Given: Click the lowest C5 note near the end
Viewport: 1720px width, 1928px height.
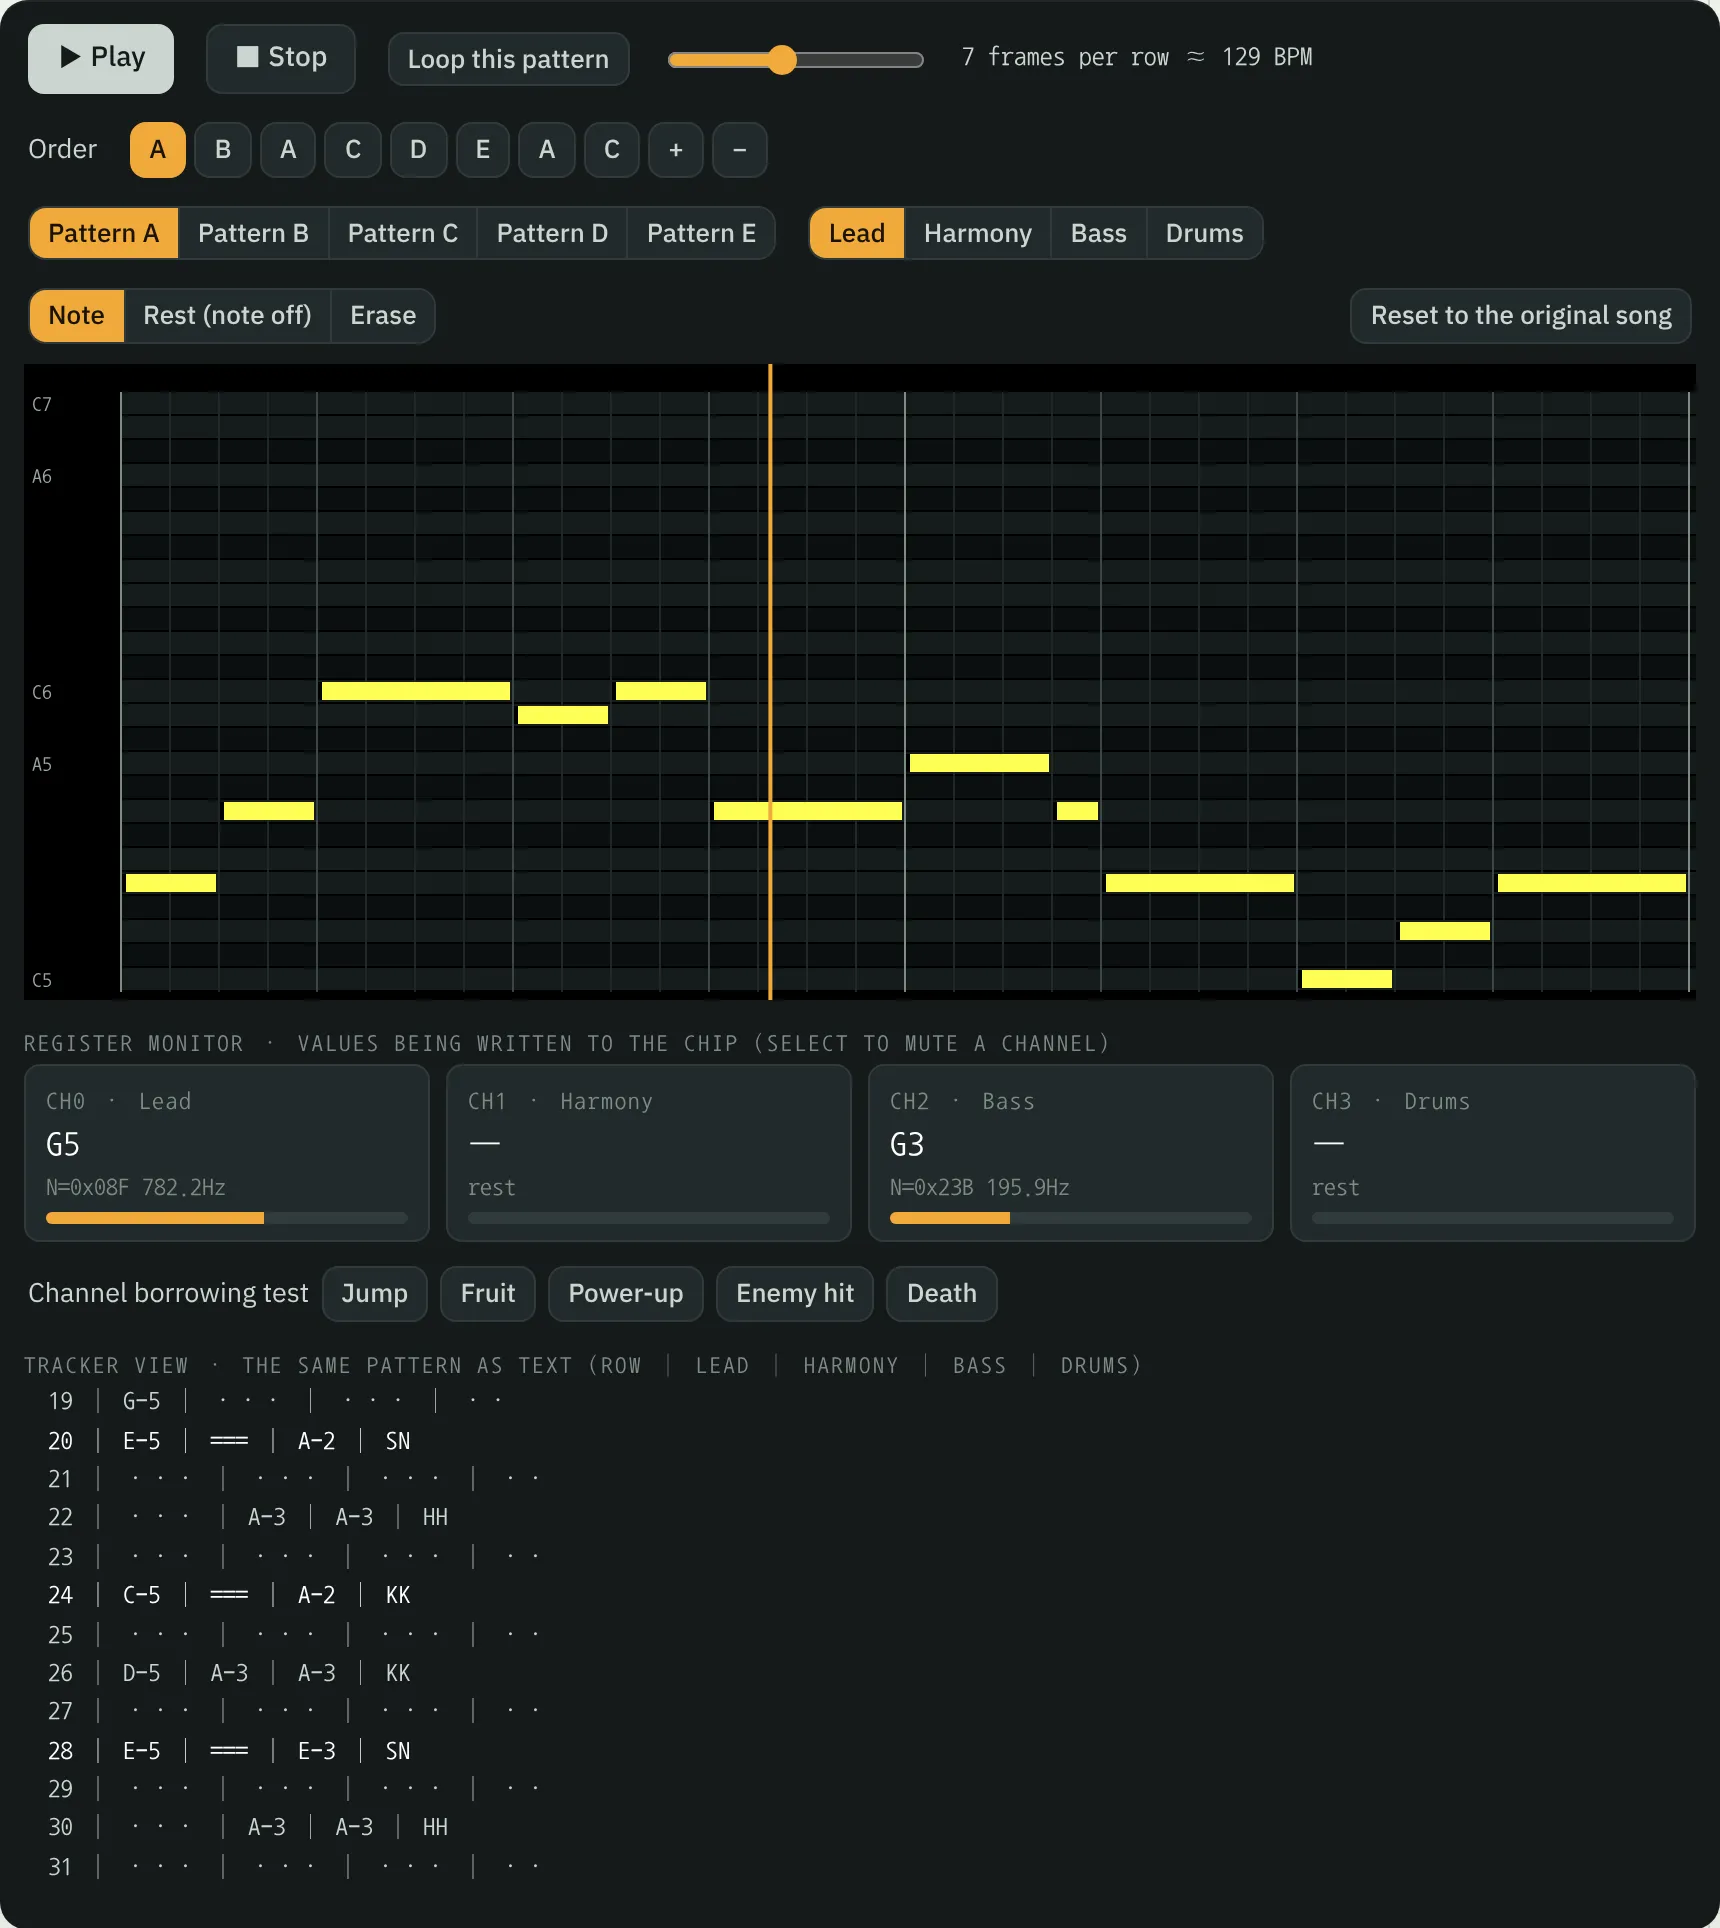Looking at the screenshot, I should (1347, 979).
